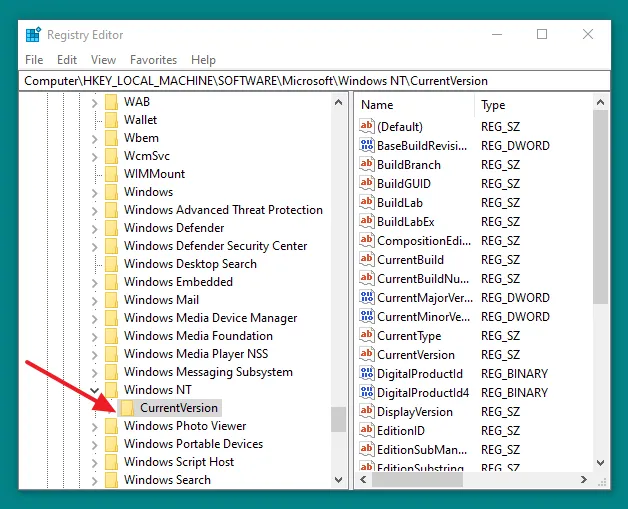Click the BaseBuildRevision DWORD value icon
Image resolution: width=628 pixels, height=509 pixels.
pyautogui.click(x=366, y=146)
